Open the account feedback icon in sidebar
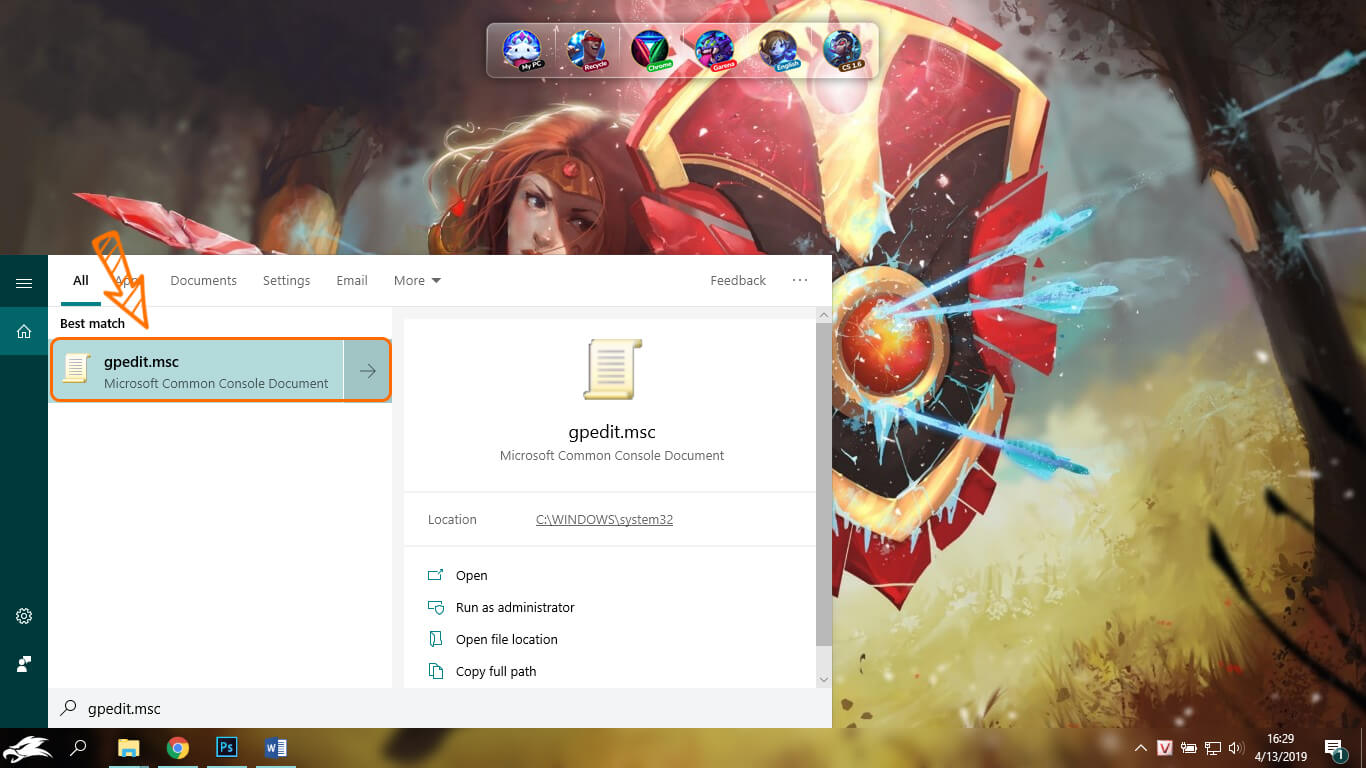 24,664
